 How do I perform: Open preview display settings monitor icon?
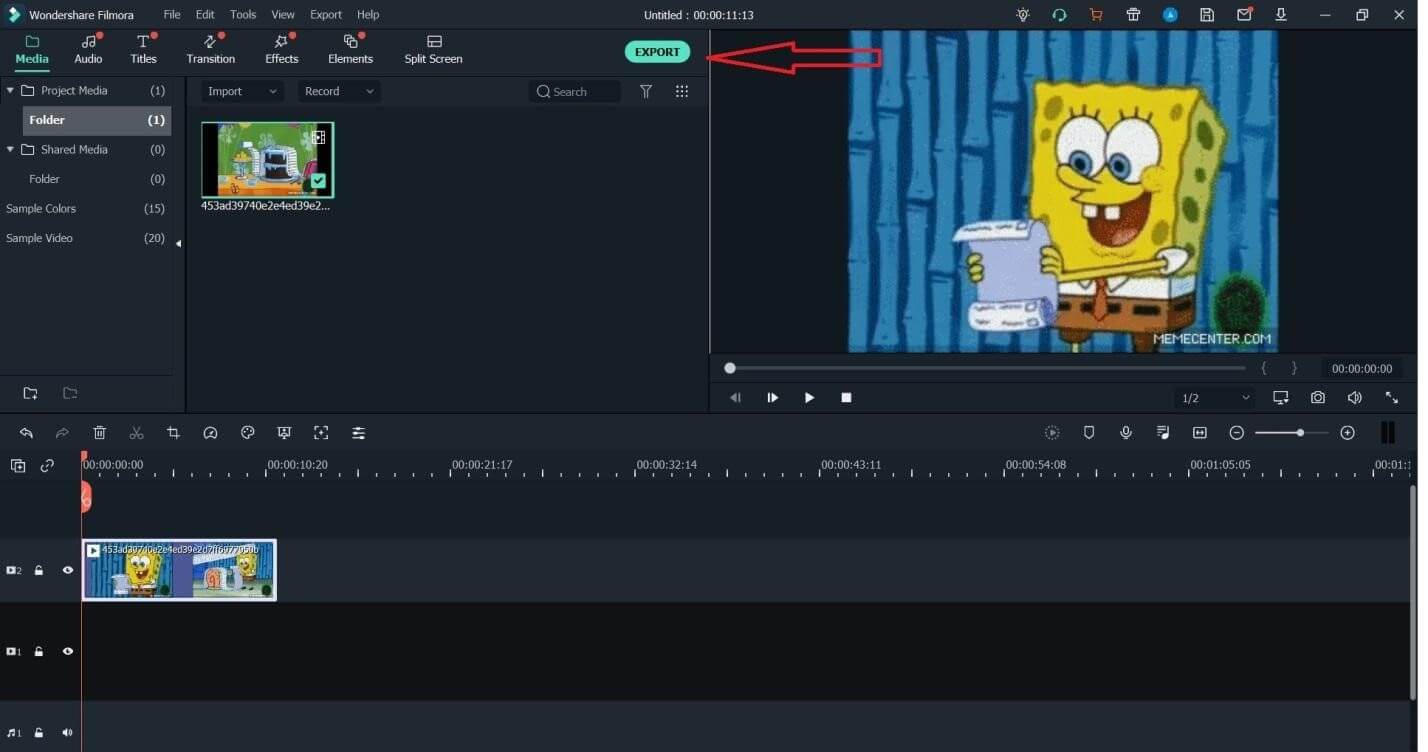pyautogui.click(x=1281, y=397)
